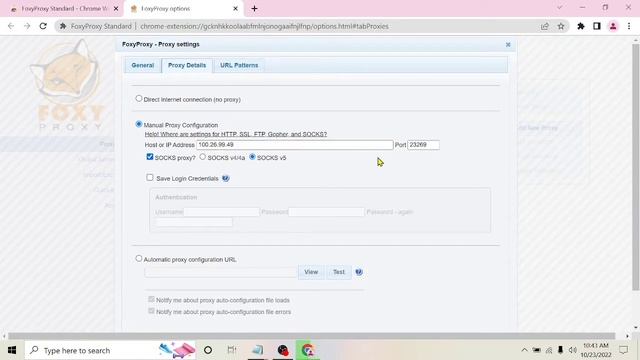Screen dimensions: 640x360
Task: Open network icon in system tray
Action: point(549,350)
